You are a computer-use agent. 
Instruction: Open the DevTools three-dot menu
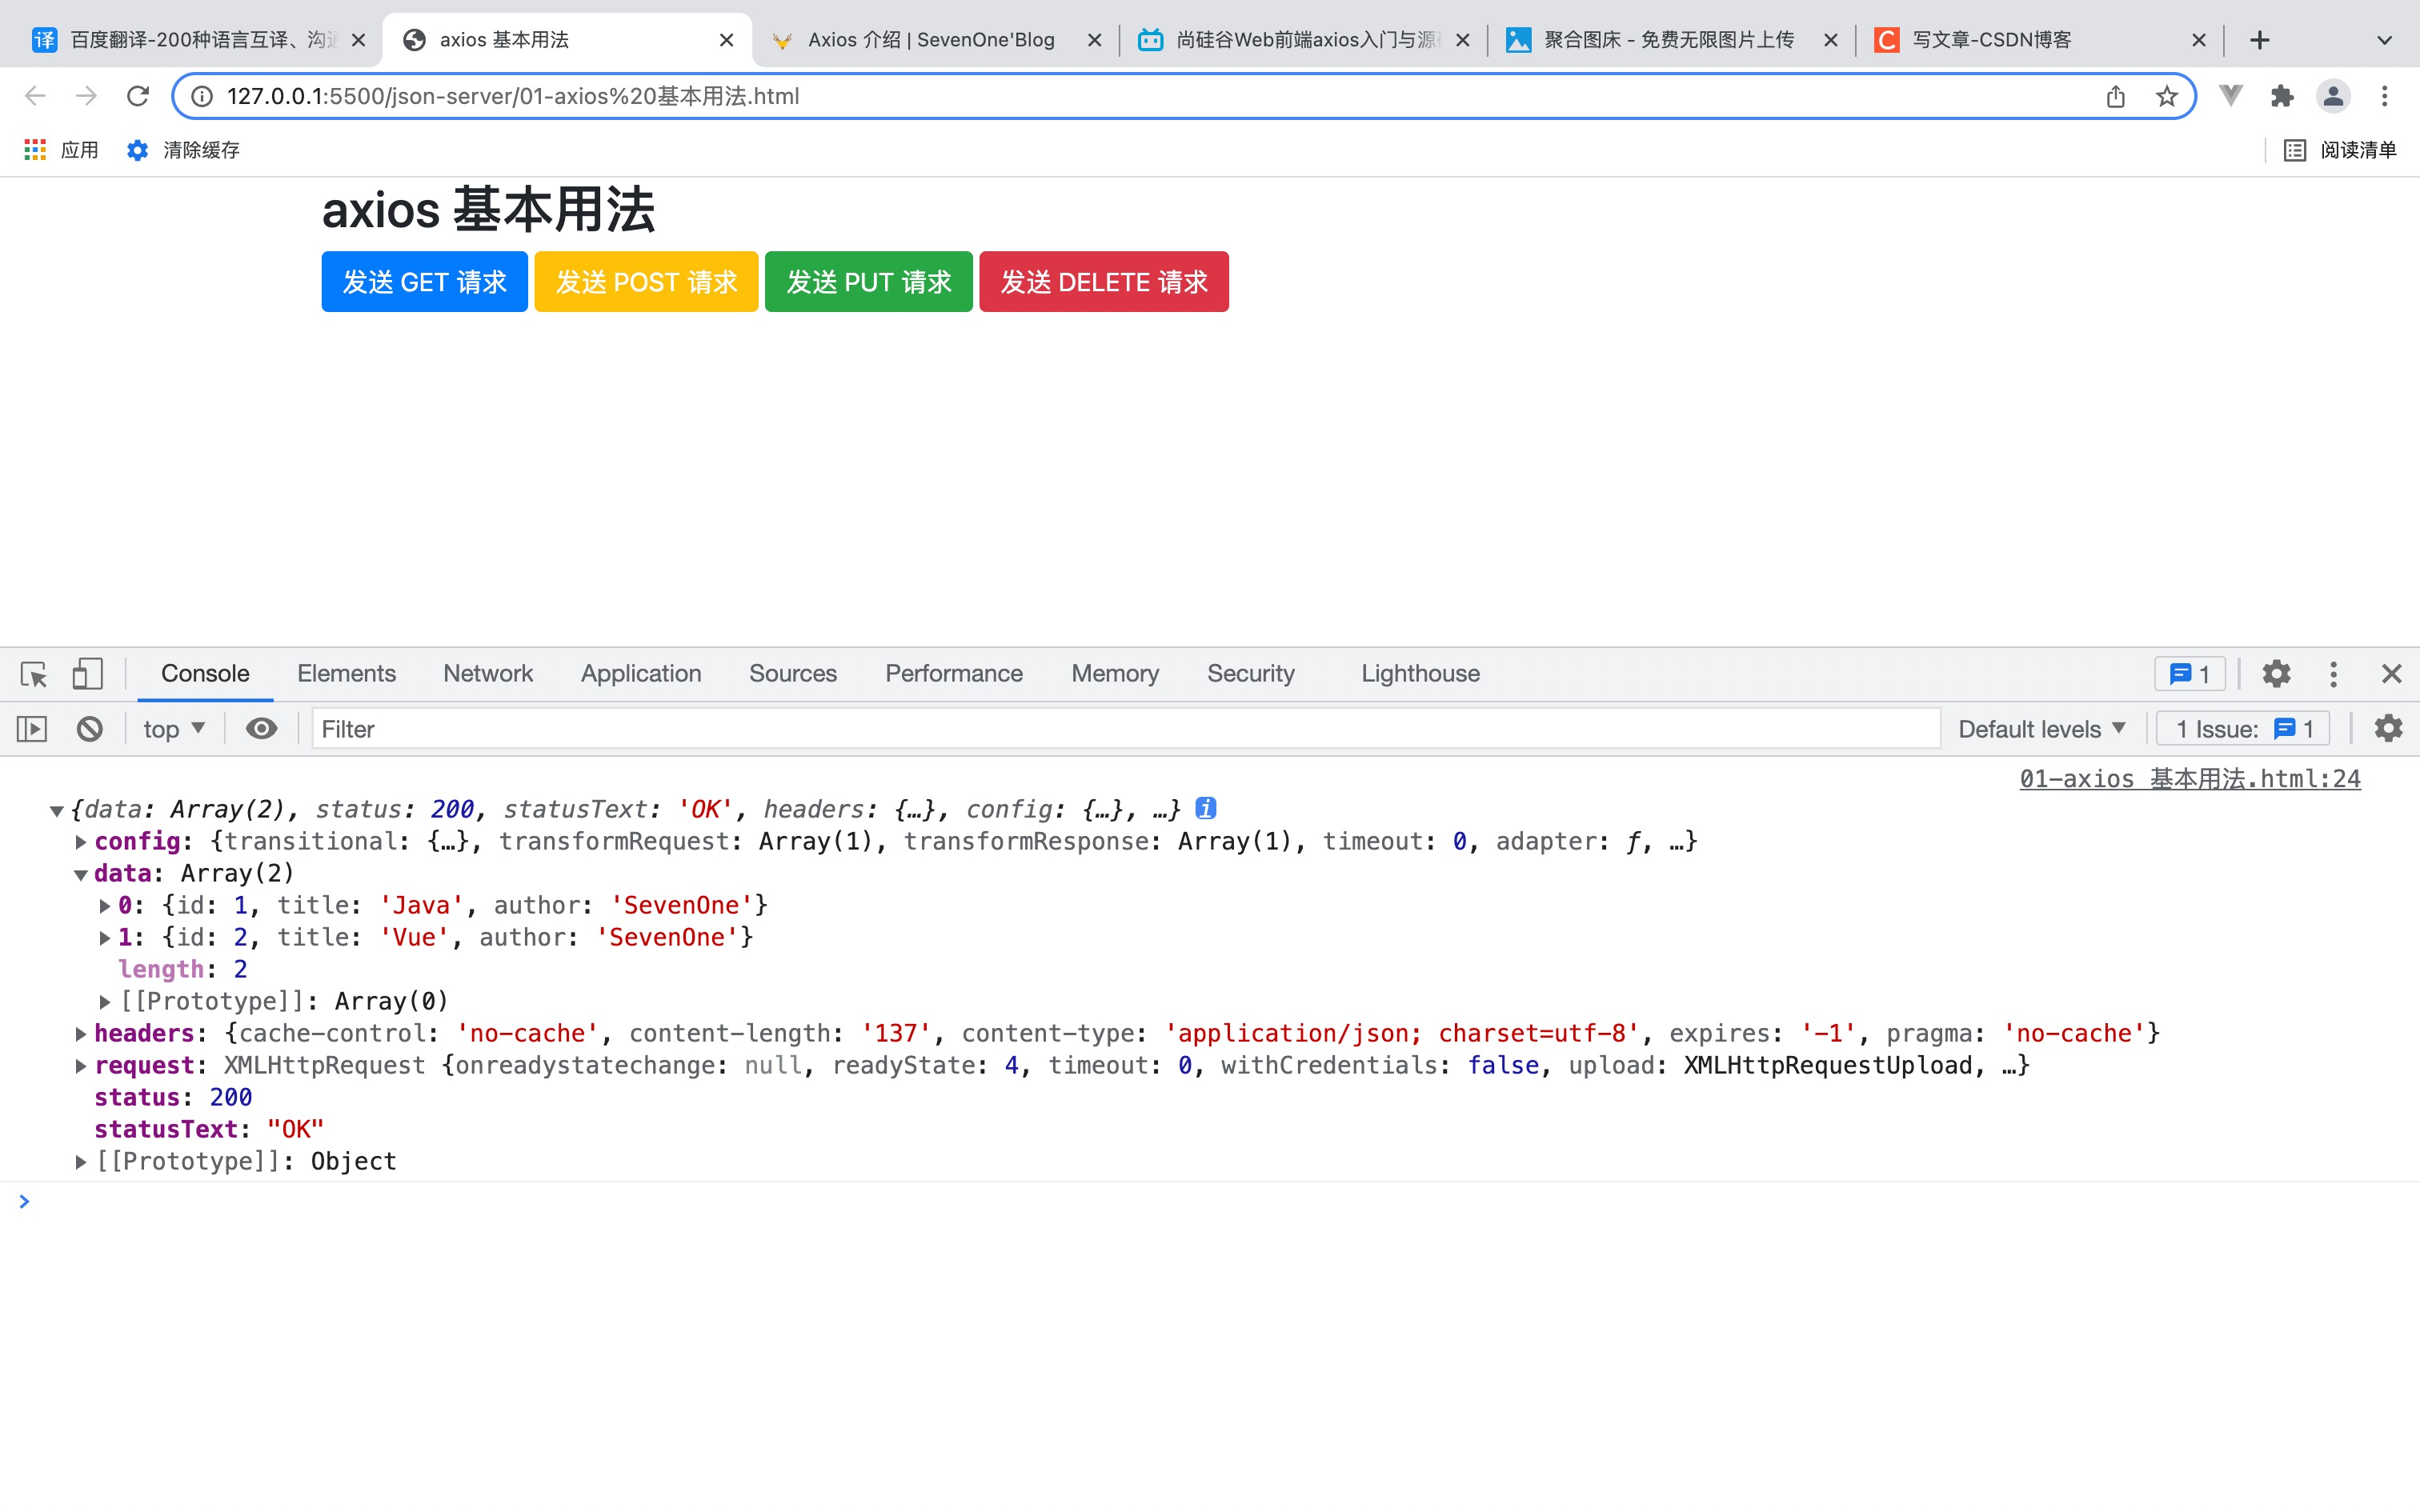pyautogui.click(x=2333, y=674)
